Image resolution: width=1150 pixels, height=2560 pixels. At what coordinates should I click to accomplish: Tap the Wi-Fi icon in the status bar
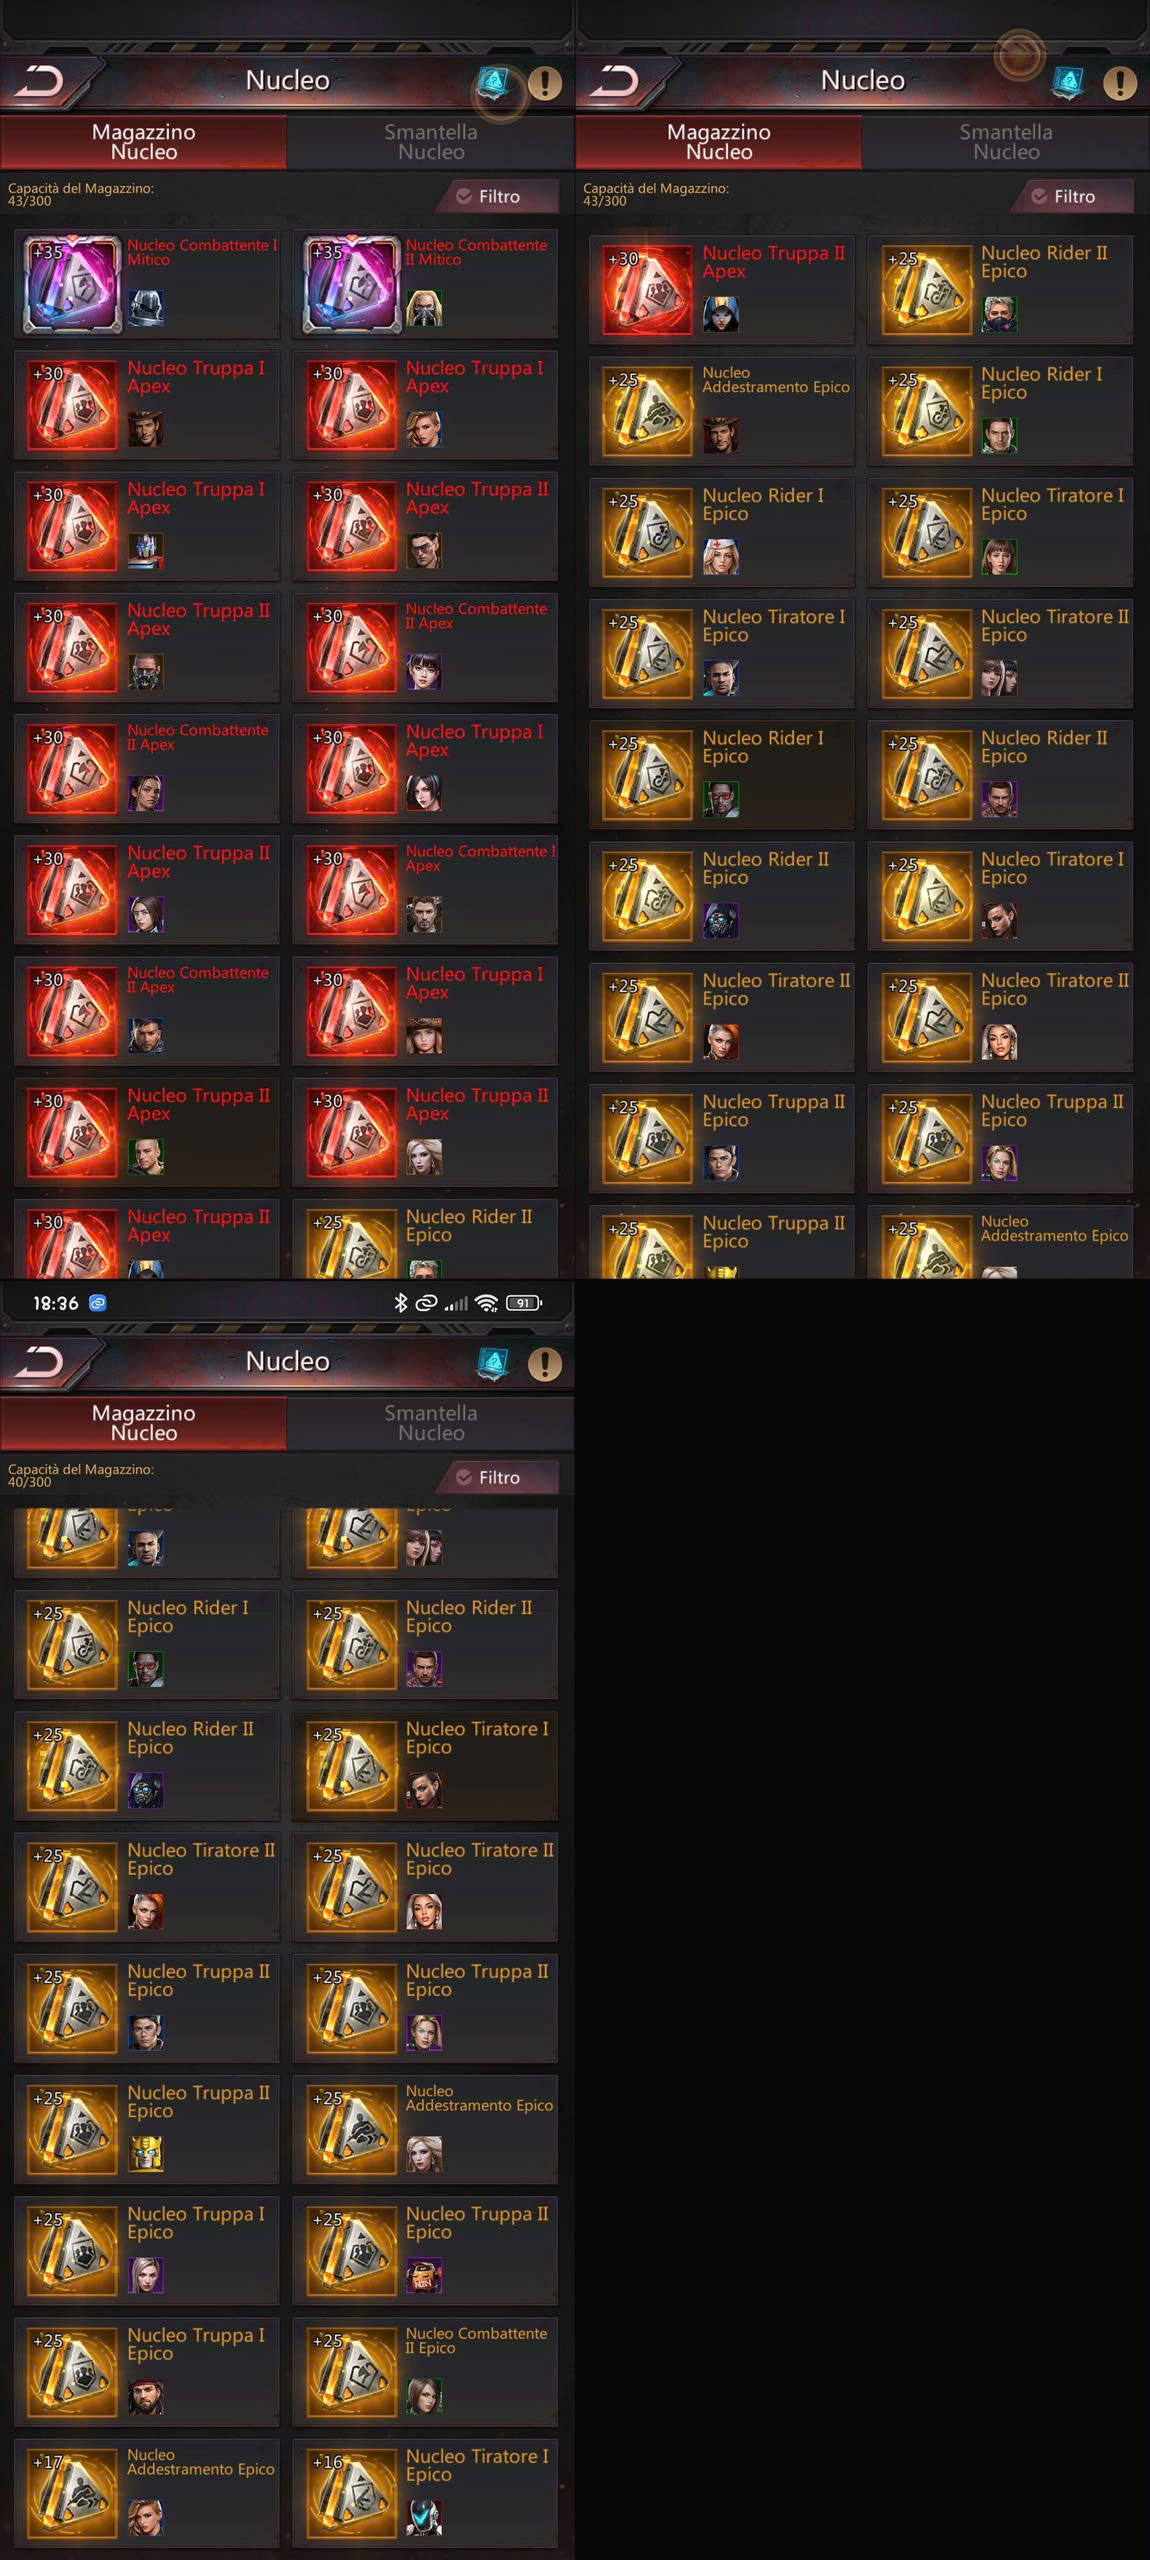[x=486, y=1302]
